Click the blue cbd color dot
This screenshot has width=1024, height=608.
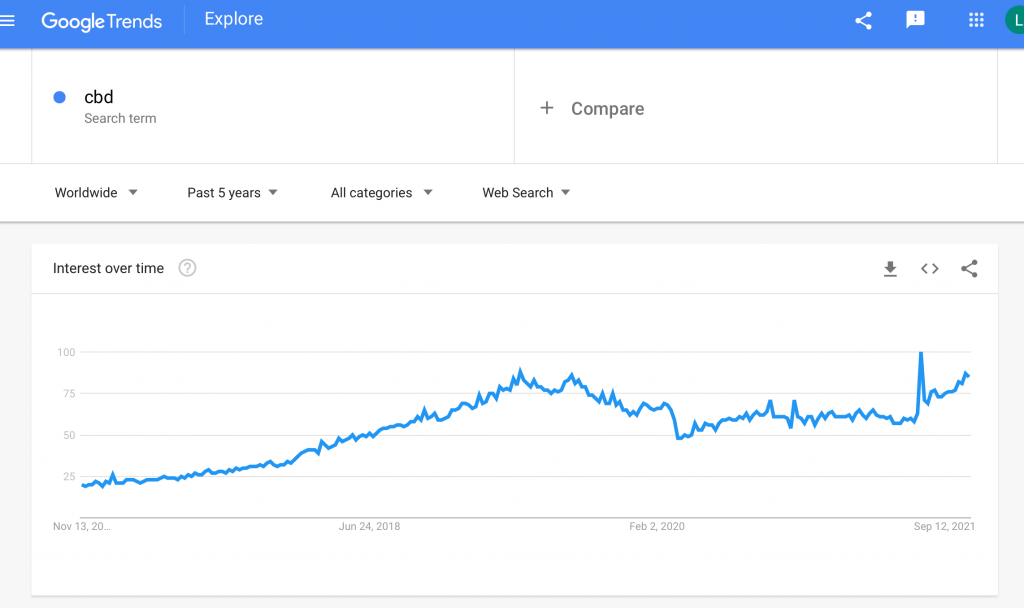[59, 97]
